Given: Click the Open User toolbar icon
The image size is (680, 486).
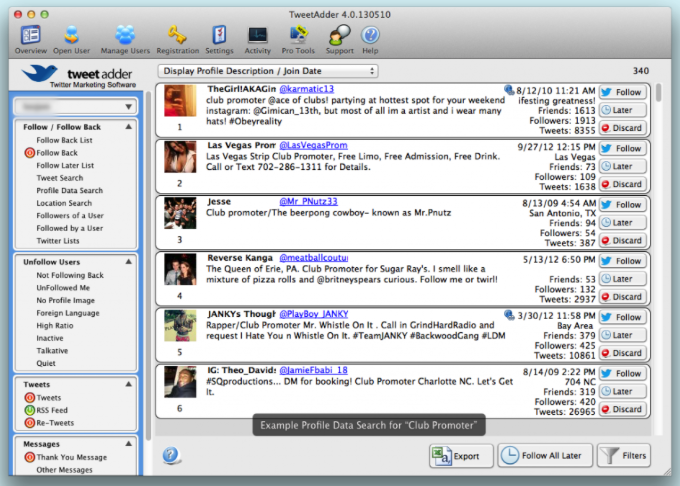Looking at the screenshot, I should 72,39.
